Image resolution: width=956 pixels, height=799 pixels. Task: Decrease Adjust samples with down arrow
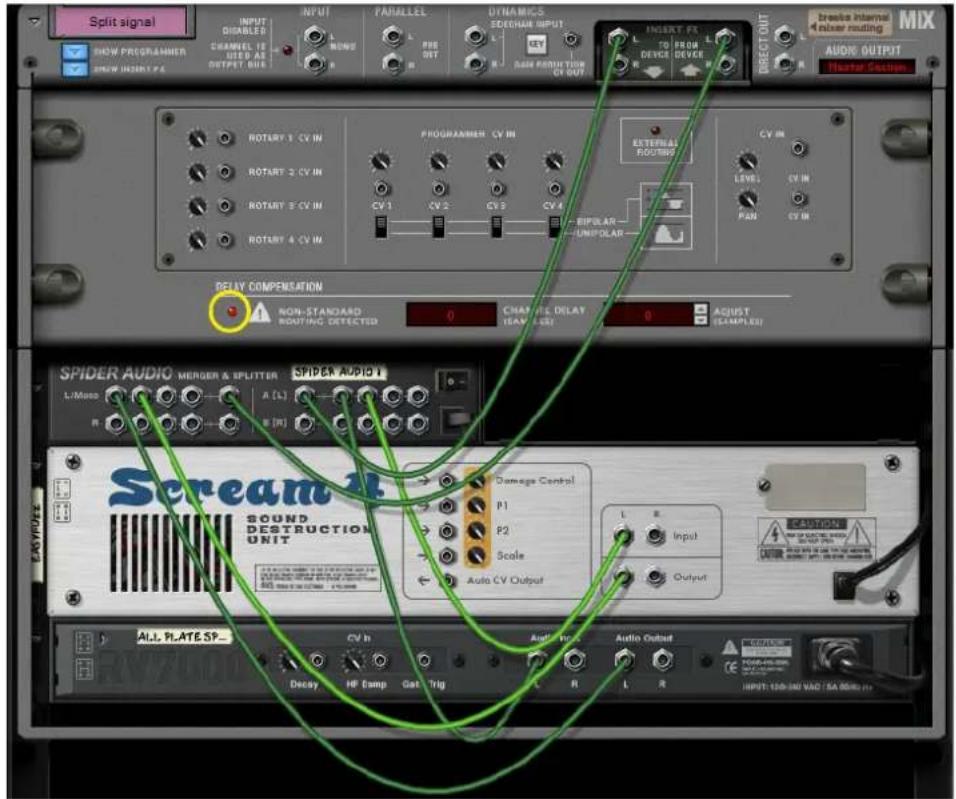(x=701, y=321)
